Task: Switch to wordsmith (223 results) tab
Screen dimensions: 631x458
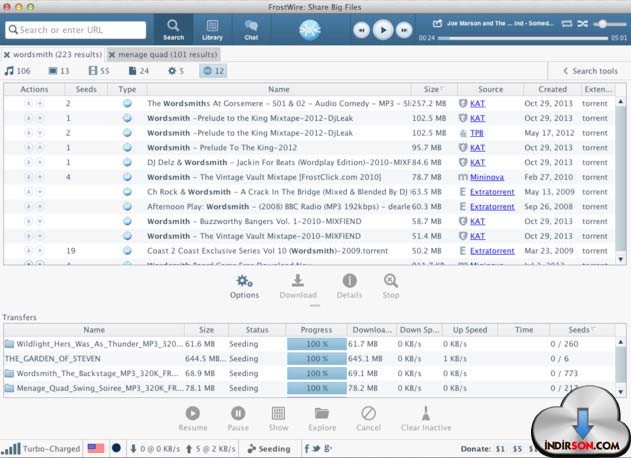Action: 58,54
